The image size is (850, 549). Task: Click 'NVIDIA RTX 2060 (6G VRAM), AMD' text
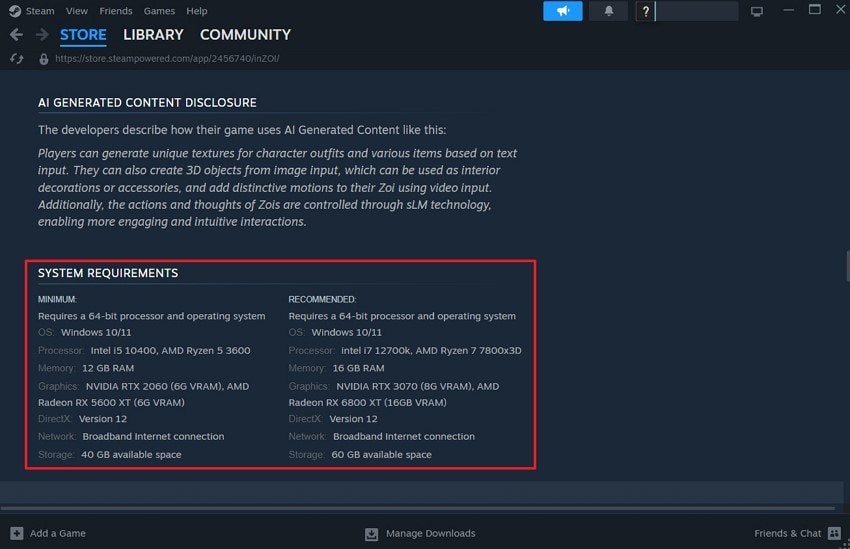(168, 386)
